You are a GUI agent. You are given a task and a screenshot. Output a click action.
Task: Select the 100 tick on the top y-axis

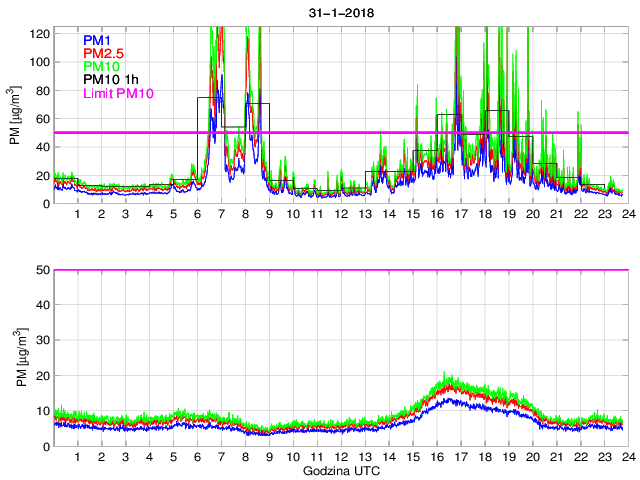(x=38, y=62)
